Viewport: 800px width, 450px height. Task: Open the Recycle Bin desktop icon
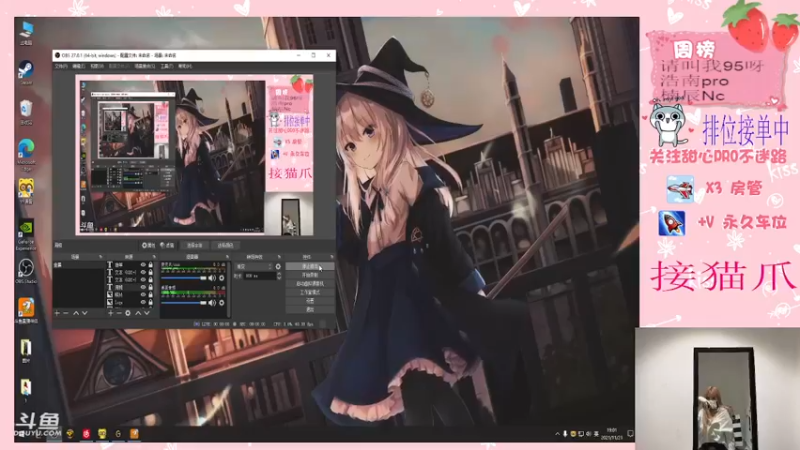(x=26, y=112)
